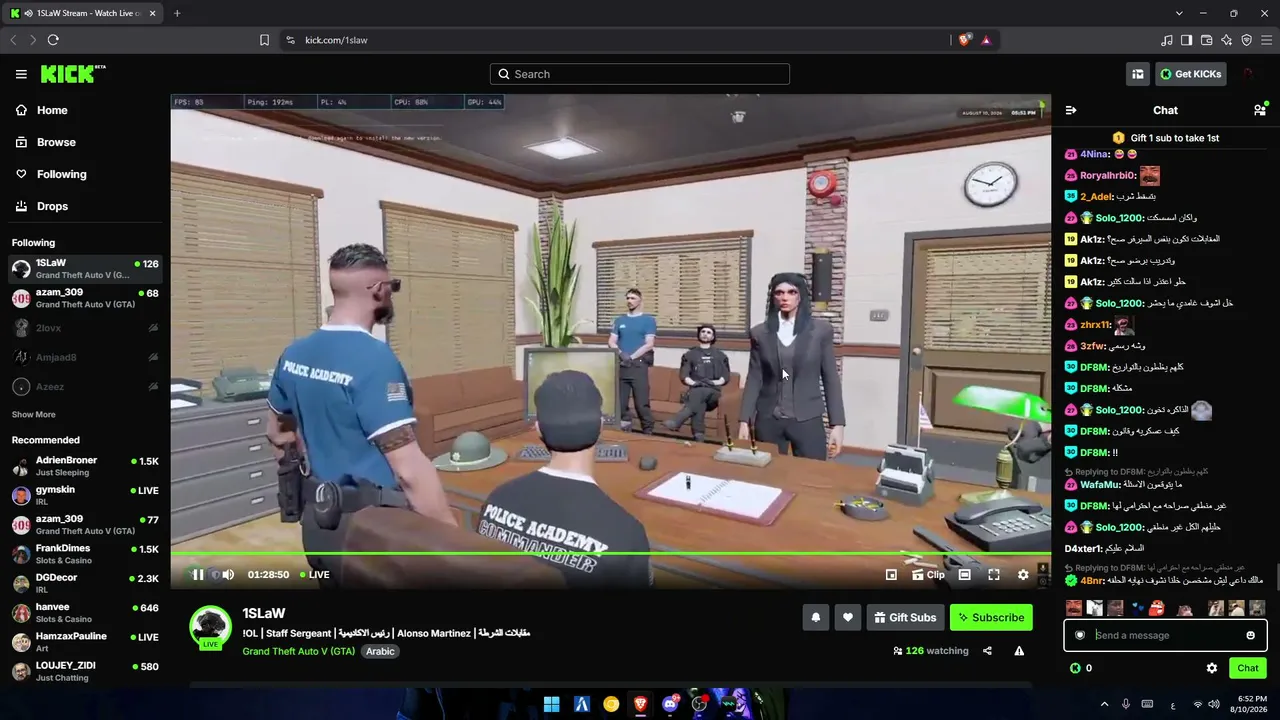Open the 1SLaW streamer avatar under video
Screen dimensions: 1280x720
[x=211, y=627]
